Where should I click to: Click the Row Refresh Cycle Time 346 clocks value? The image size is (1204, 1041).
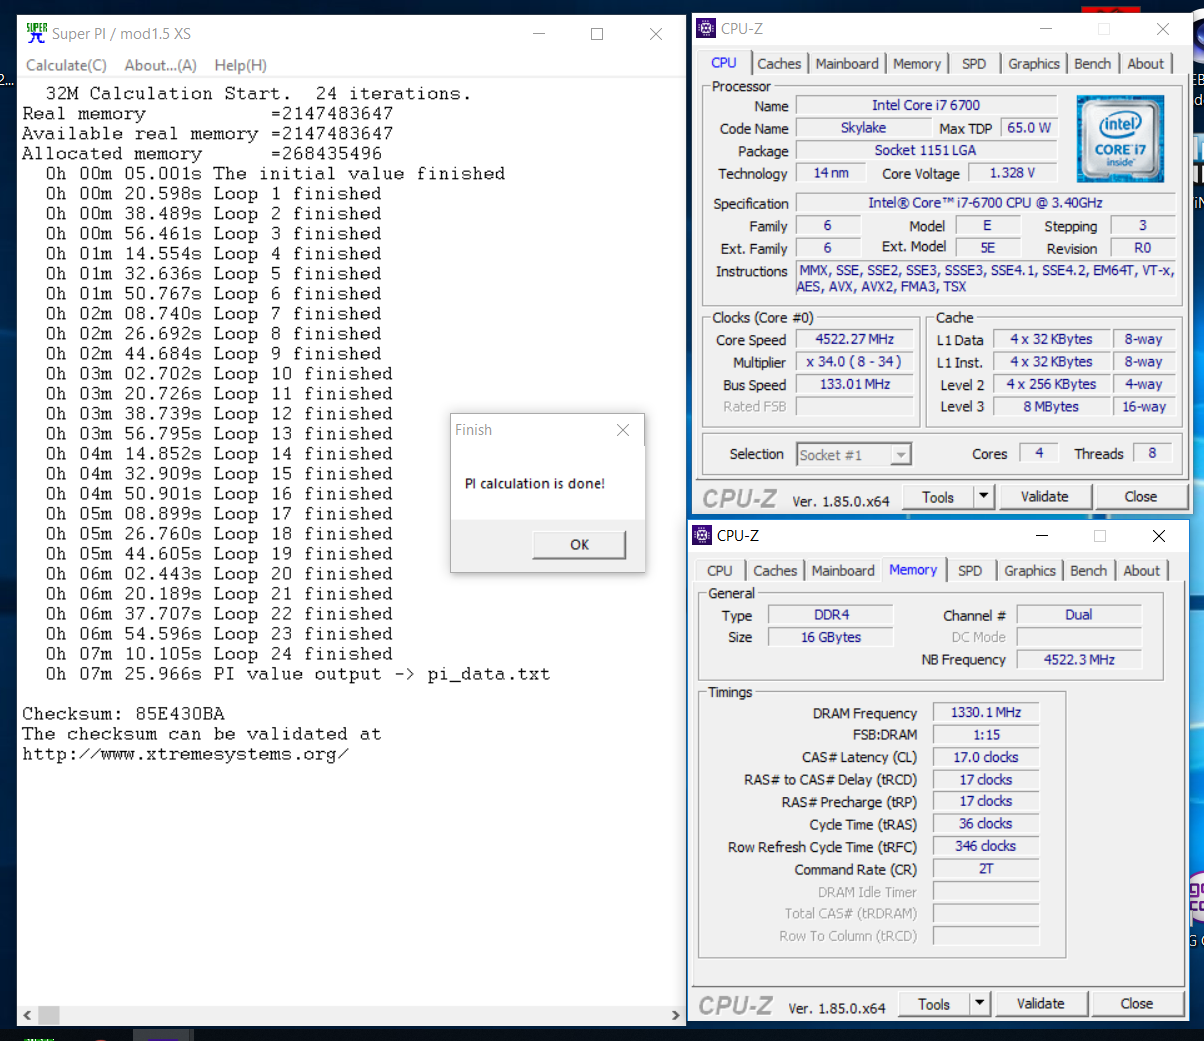(x=986, y=846)
